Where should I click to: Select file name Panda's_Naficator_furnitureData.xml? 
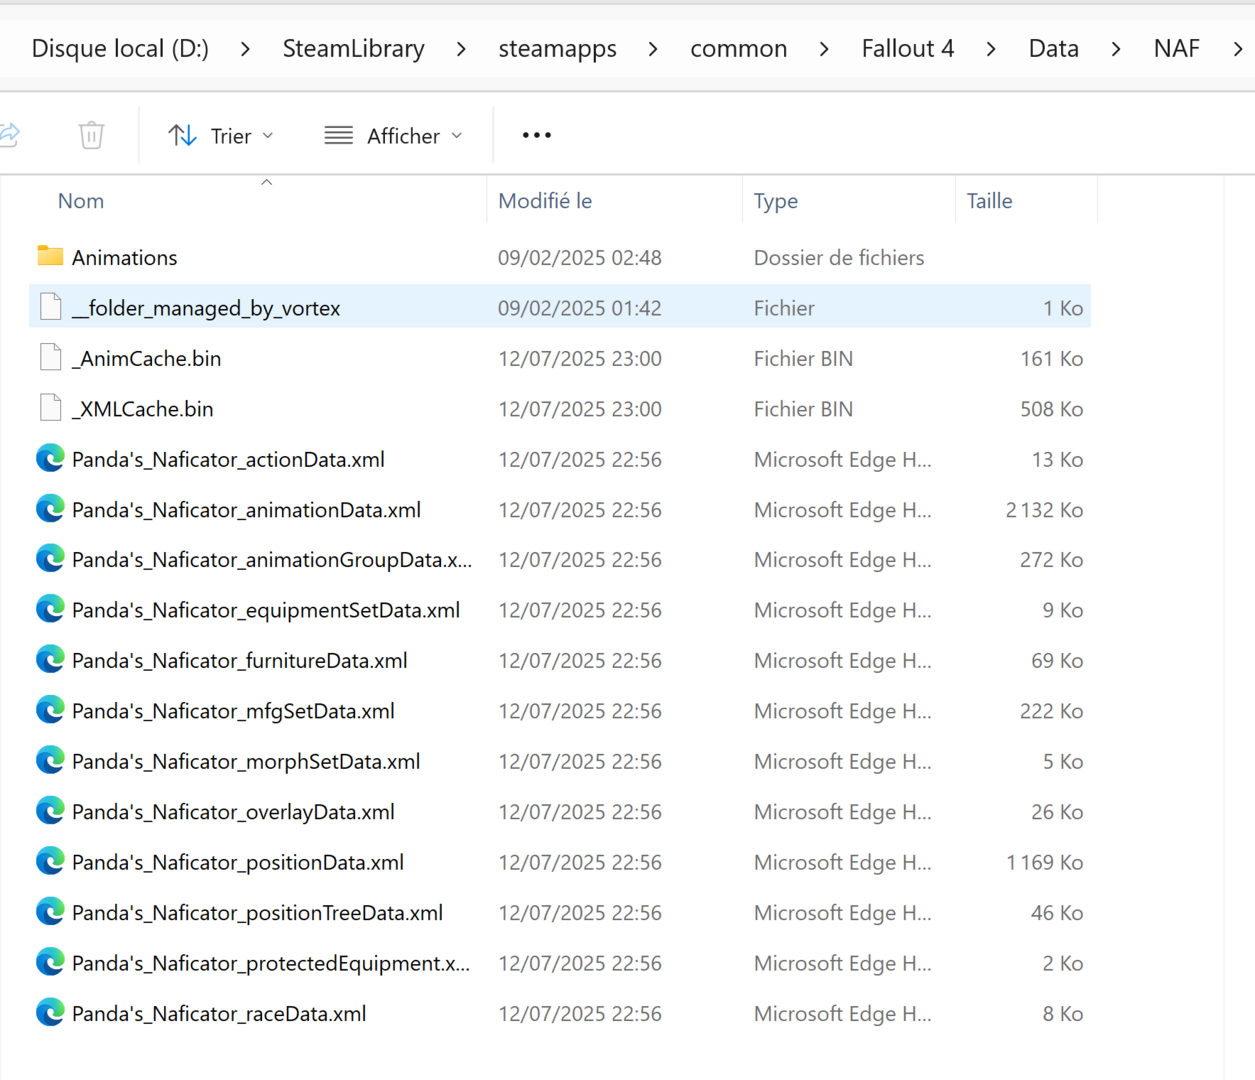(240, 661)
